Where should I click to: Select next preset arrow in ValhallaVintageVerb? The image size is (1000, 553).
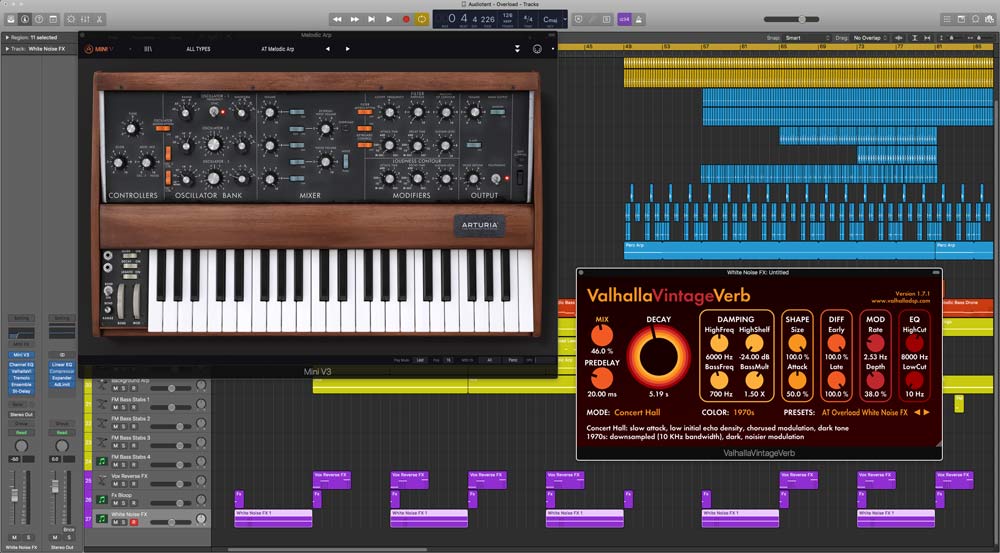(x=927, y=412)
